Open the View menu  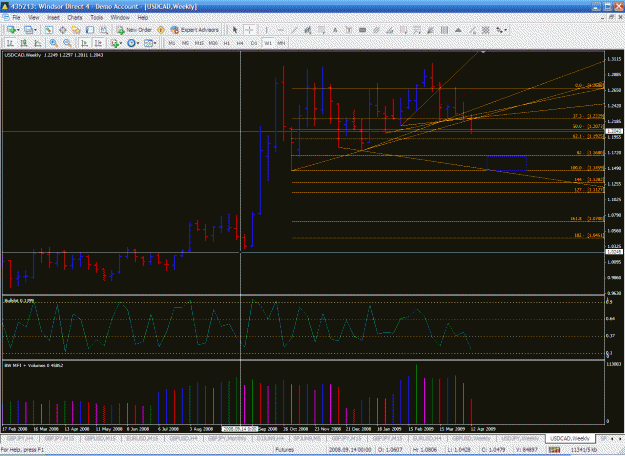33,18
